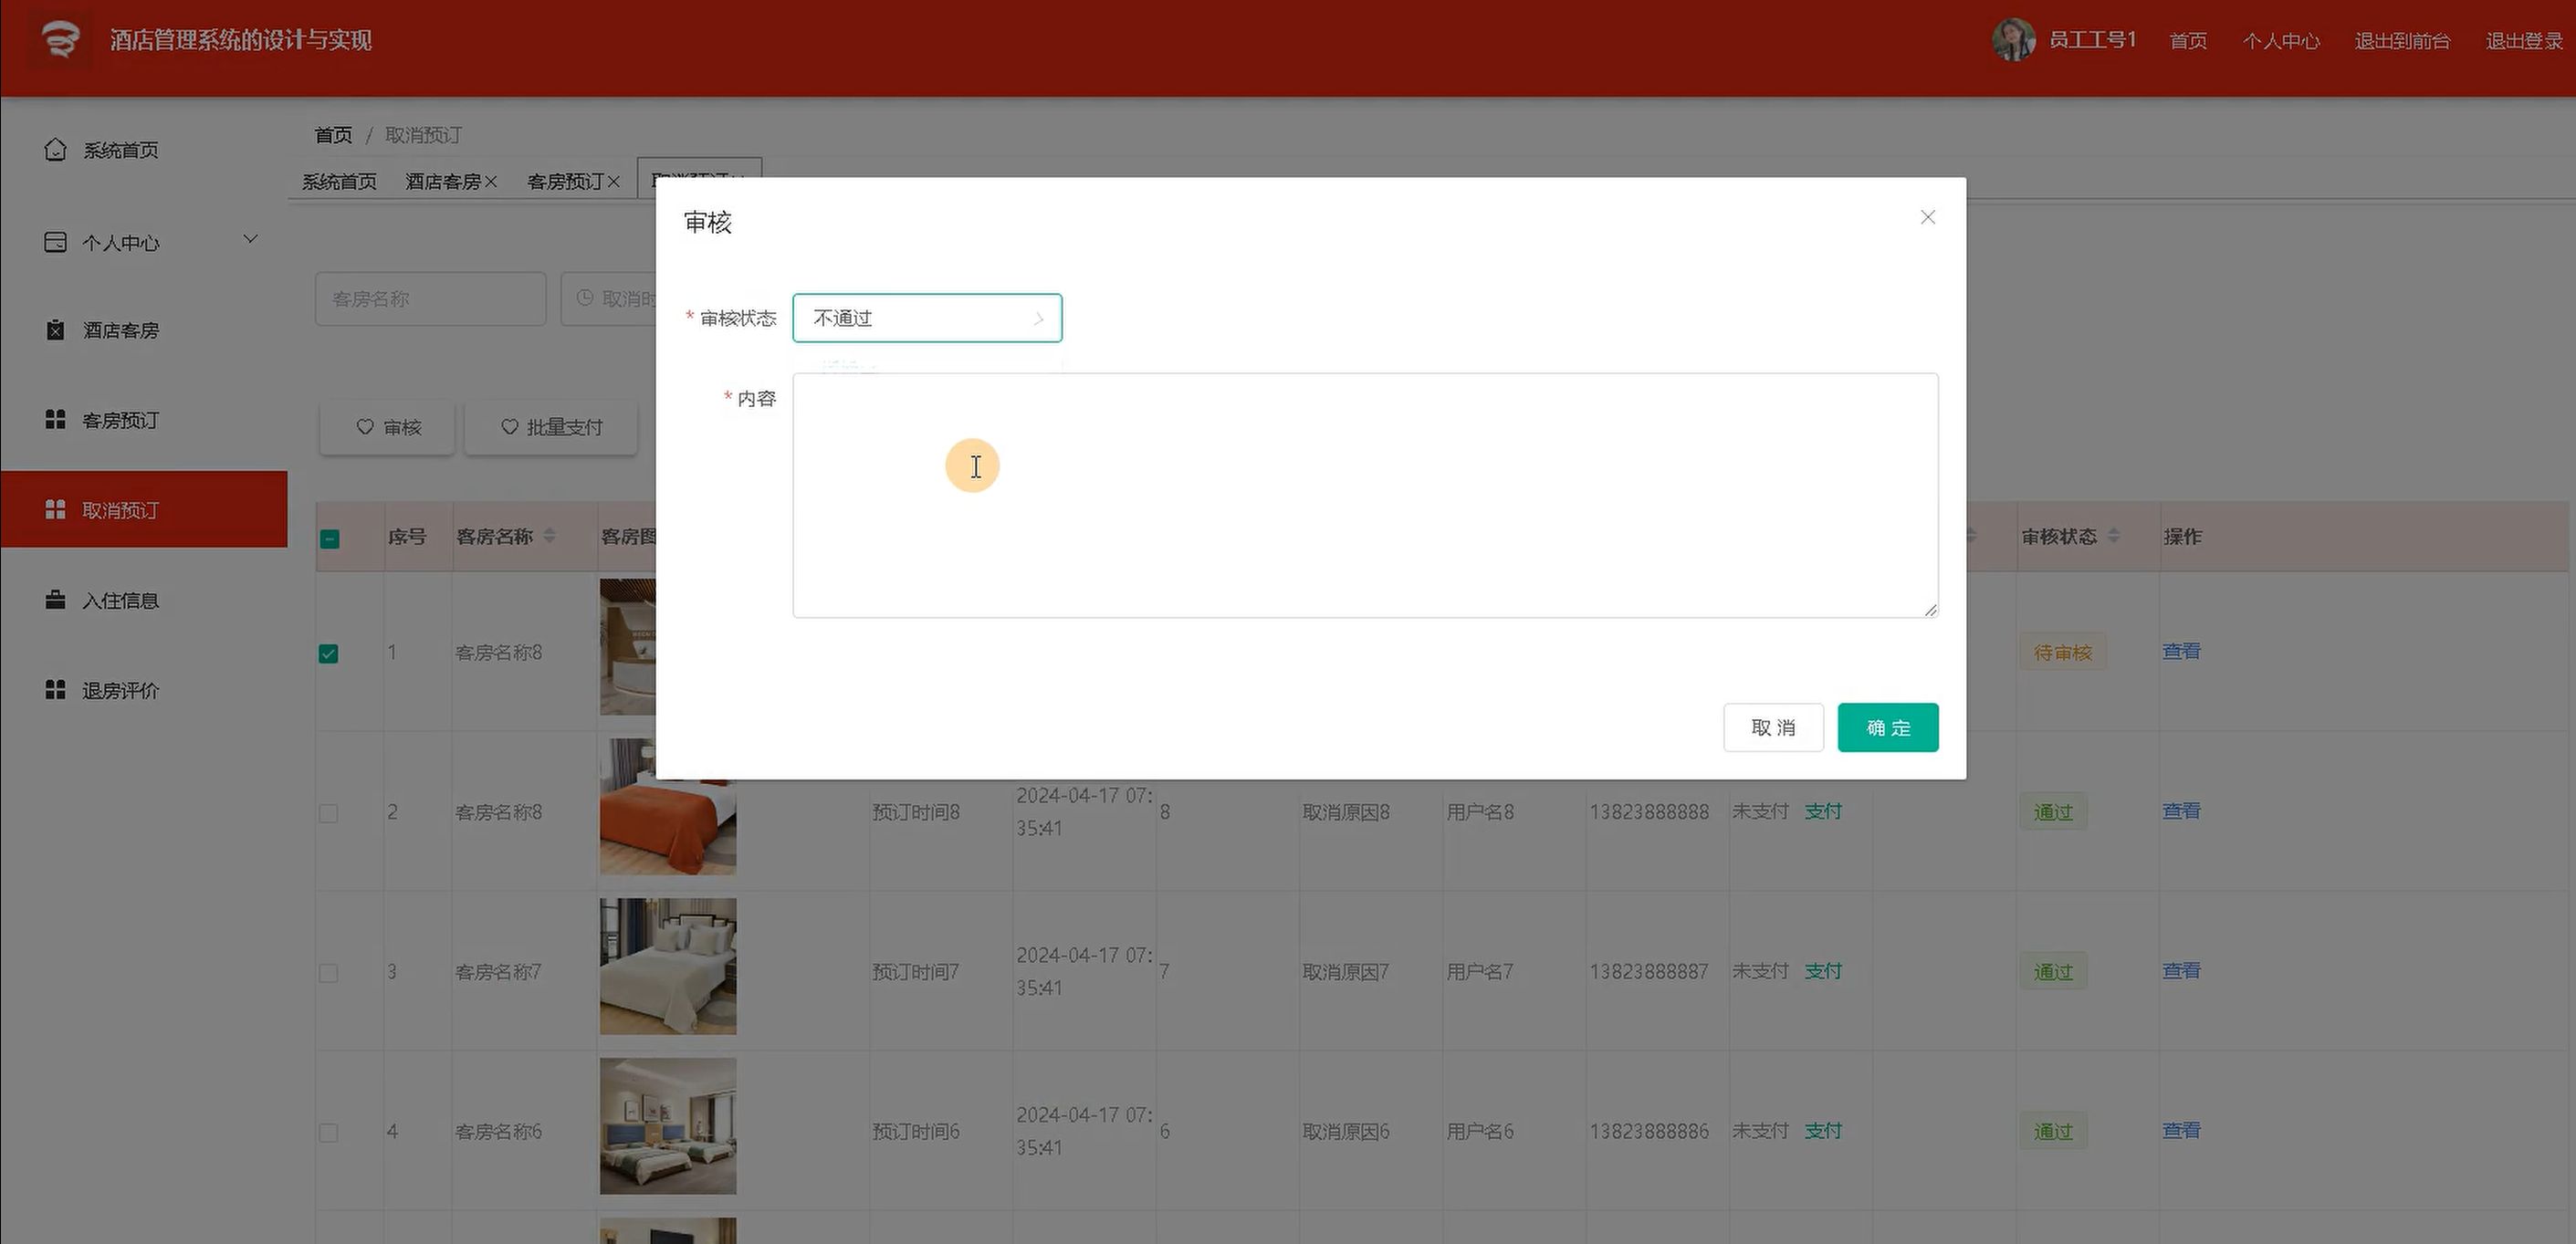Click 查看 link in row 1

(2181, 651)
